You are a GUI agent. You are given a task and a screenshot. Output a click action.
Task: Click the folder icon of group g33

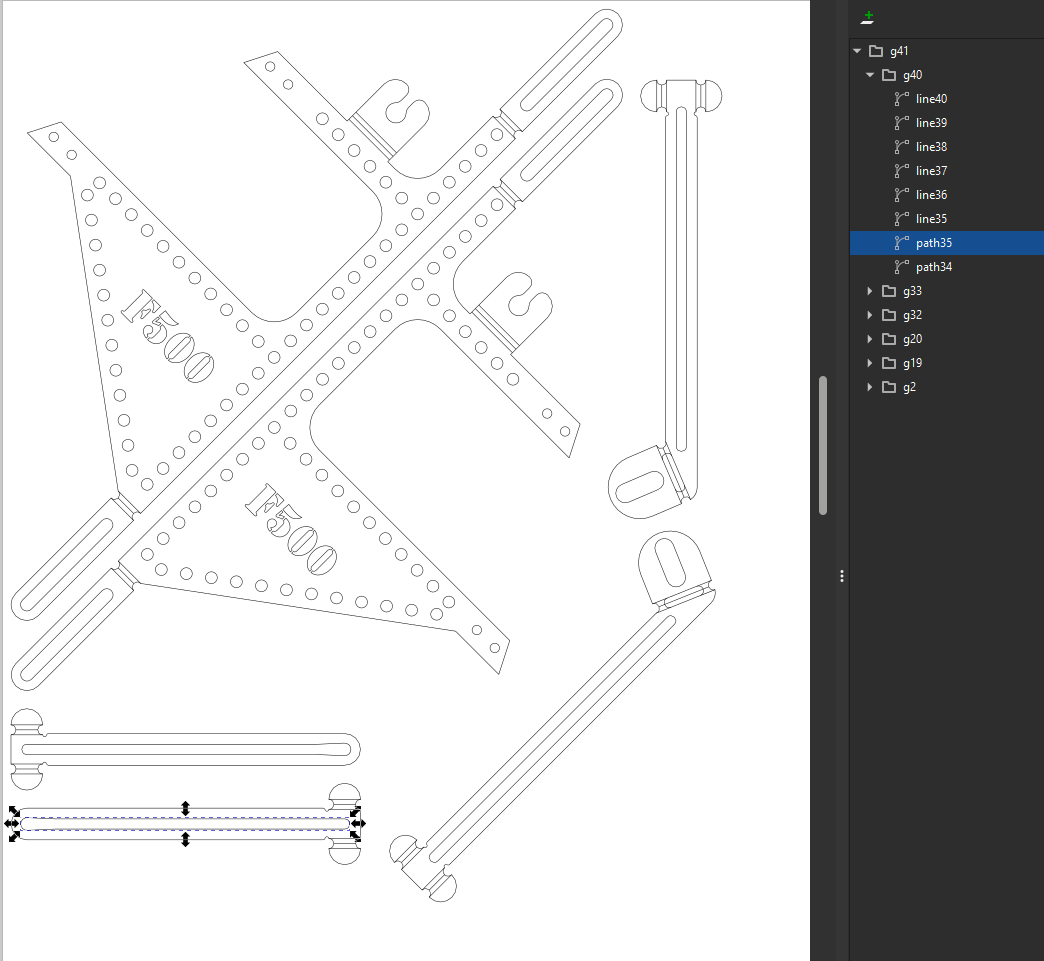[x=889, y=291]
